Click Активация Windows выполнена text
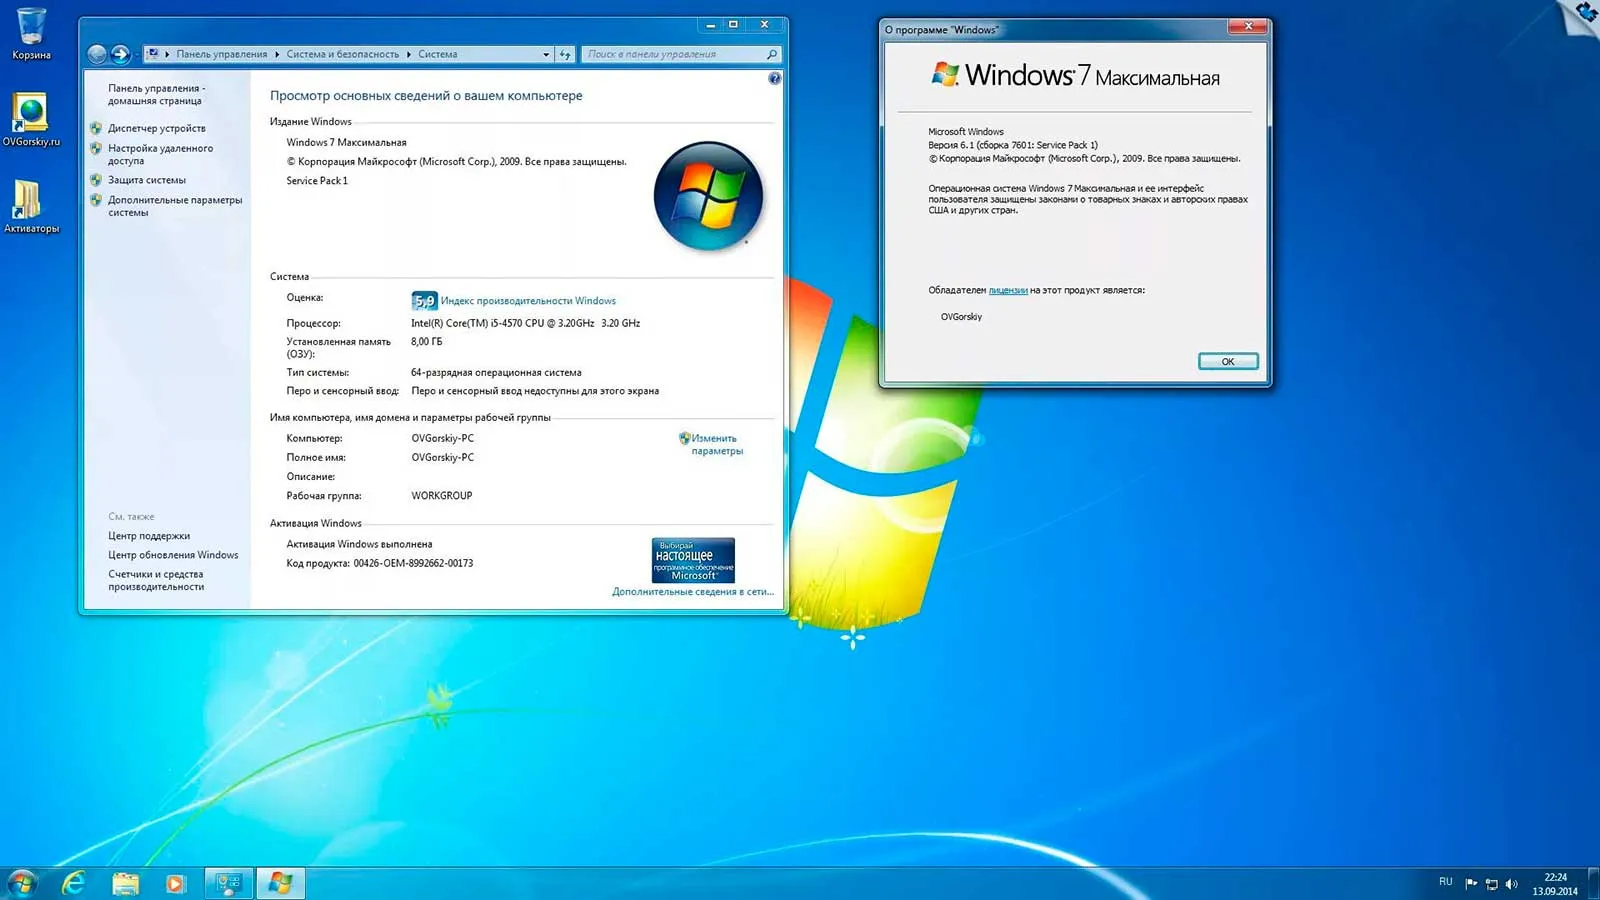The image size is (1600, 900). tap(359, 544)
